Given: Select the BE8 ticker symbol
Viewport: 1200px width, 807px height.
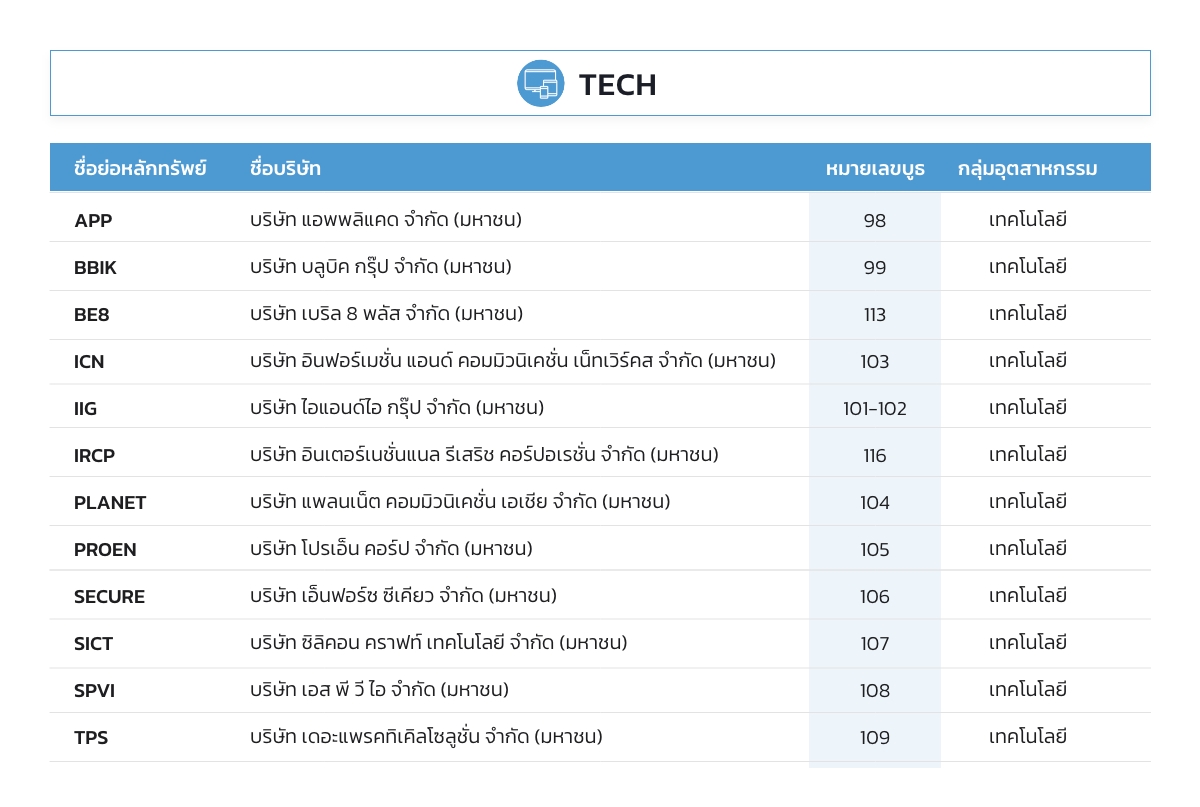Looking at the screenshot, I should point(92,314).
